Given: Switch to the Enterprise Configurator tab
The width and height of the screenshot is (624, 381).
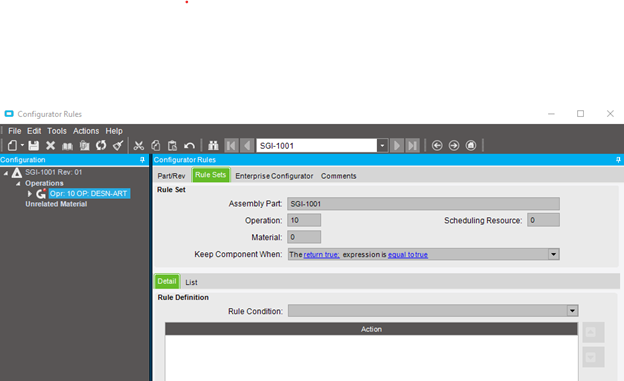Looking at the screenshot, I should point(274,176).
